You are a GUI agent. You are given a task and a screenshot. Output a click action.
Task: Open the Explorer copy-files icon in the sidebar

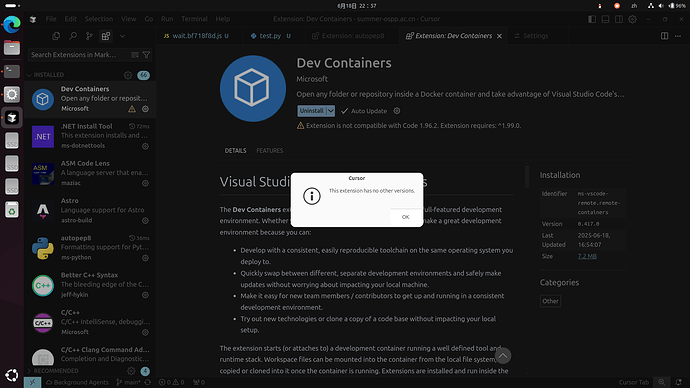pyautogui.click(x=56, y=36)
